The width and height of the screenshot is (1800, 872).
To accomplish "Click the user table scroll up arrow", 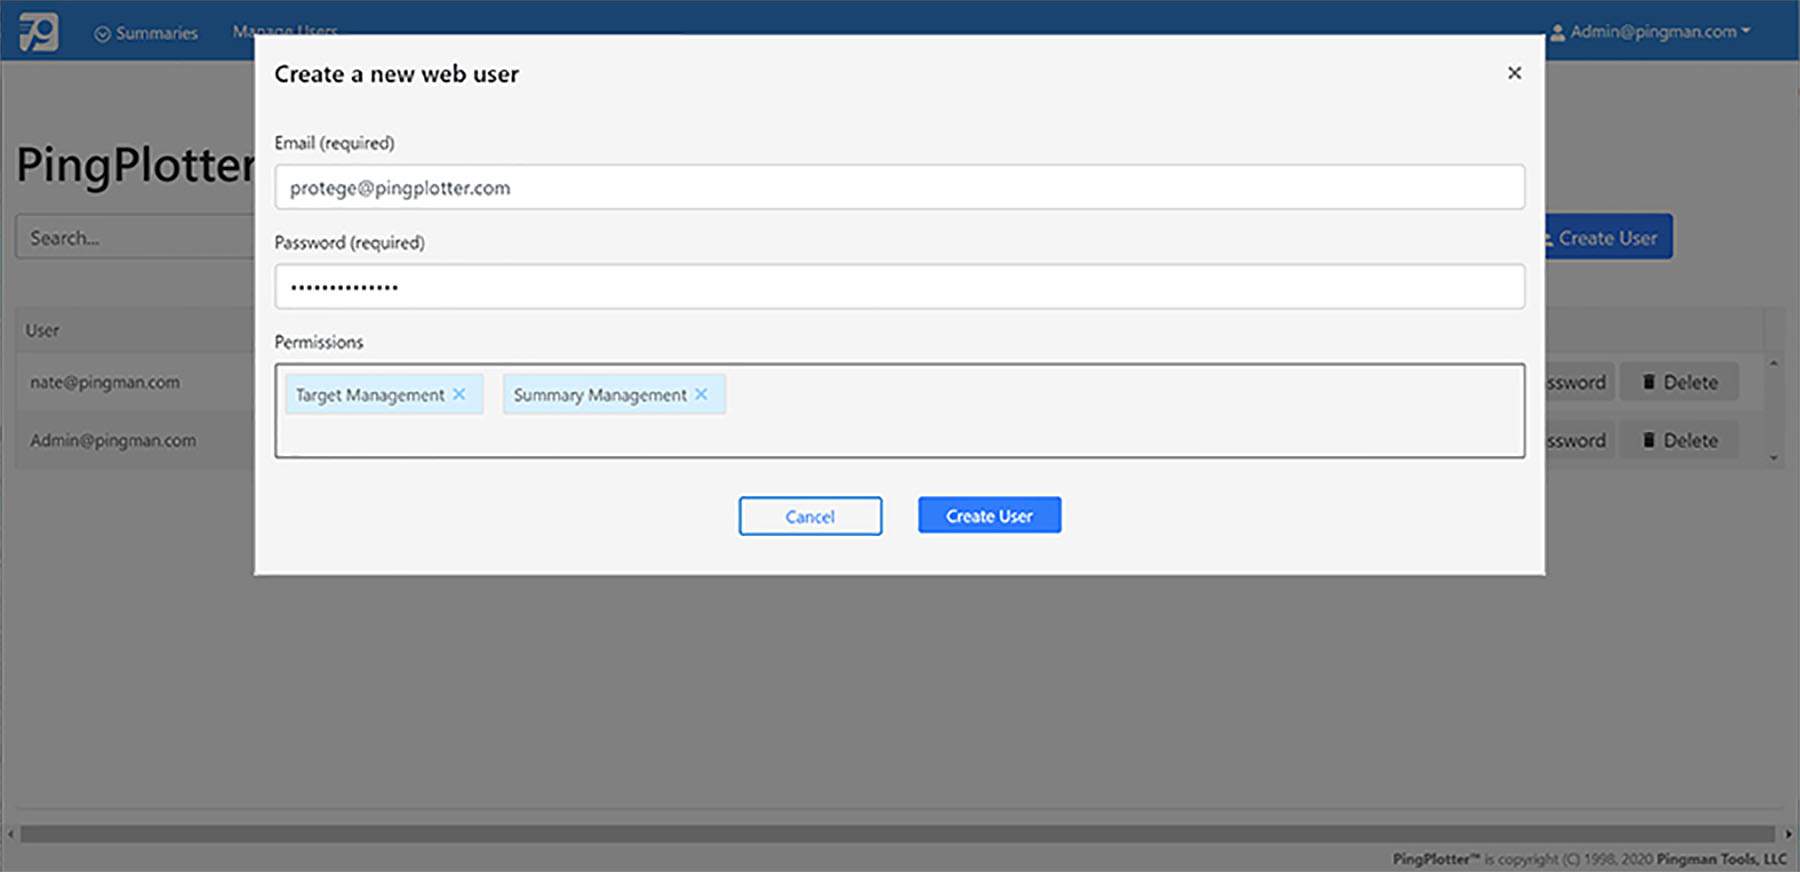I will (1773, 363).
